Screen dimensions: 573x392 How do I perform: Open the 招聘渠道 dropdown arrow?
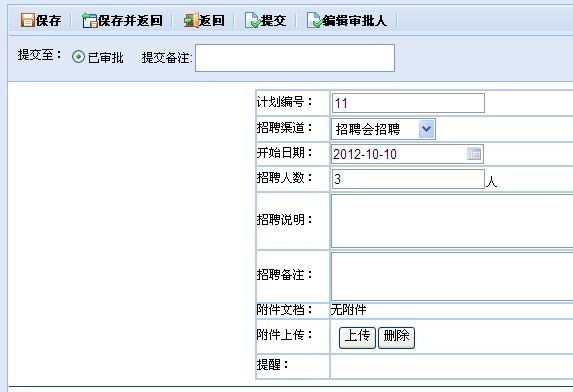426,129
